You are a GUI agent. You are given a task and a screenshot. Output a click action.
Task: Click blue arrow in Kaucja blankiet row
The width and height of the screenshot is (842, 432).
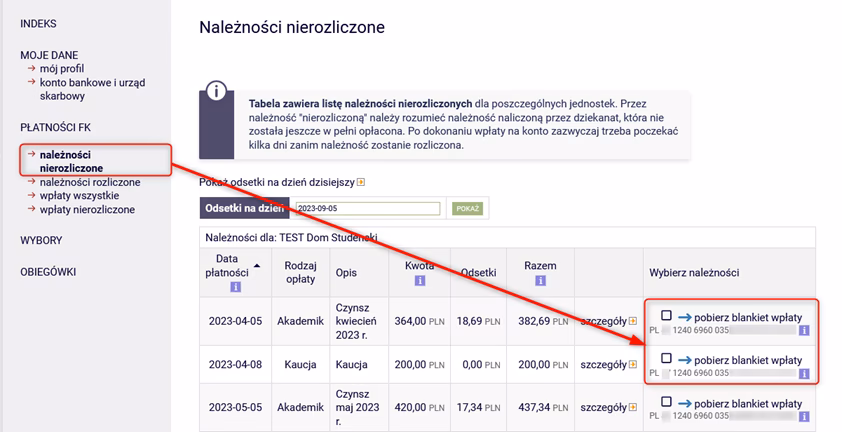(x=685, y=361)
